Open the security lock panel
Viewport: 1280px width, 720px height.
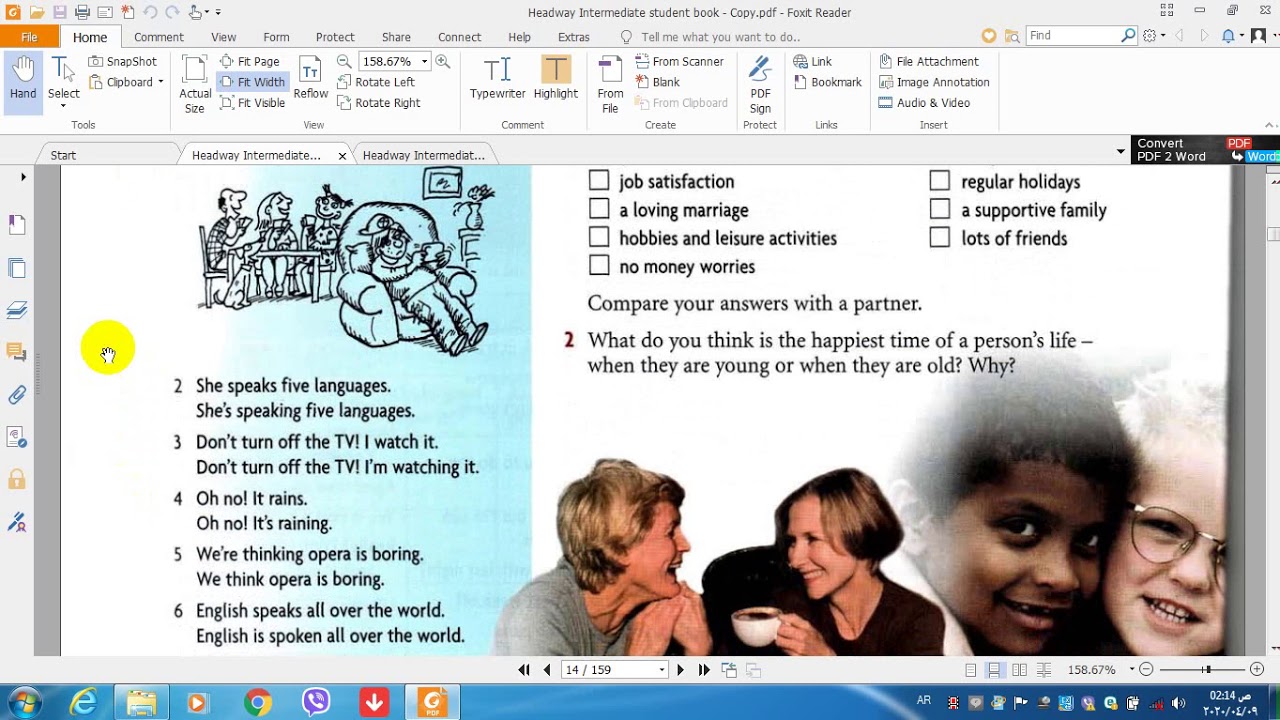pos(17,479)
